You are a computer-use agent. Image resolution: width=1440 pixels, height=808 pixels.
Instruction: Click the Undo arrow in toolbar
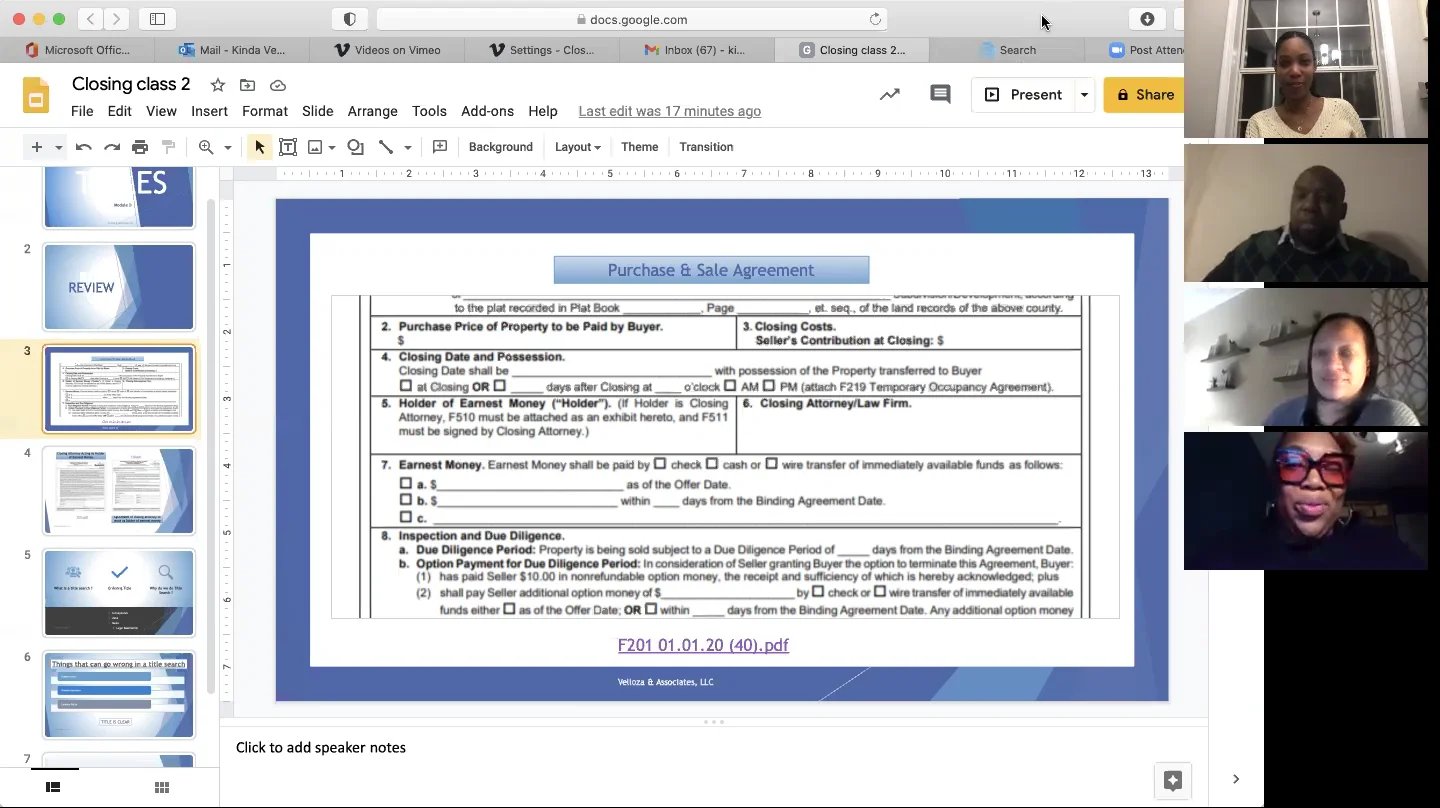84,147
